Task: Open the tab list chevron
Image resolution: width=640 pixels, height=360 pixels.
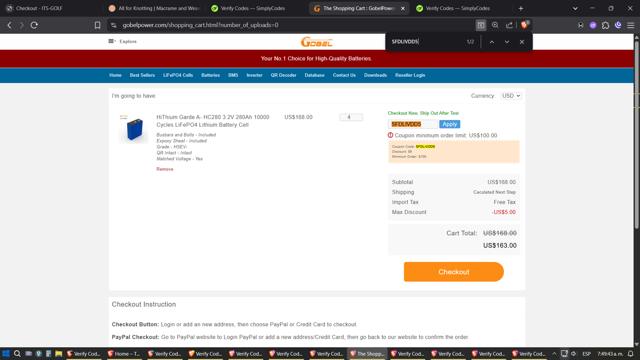Action: pos(575,8)
